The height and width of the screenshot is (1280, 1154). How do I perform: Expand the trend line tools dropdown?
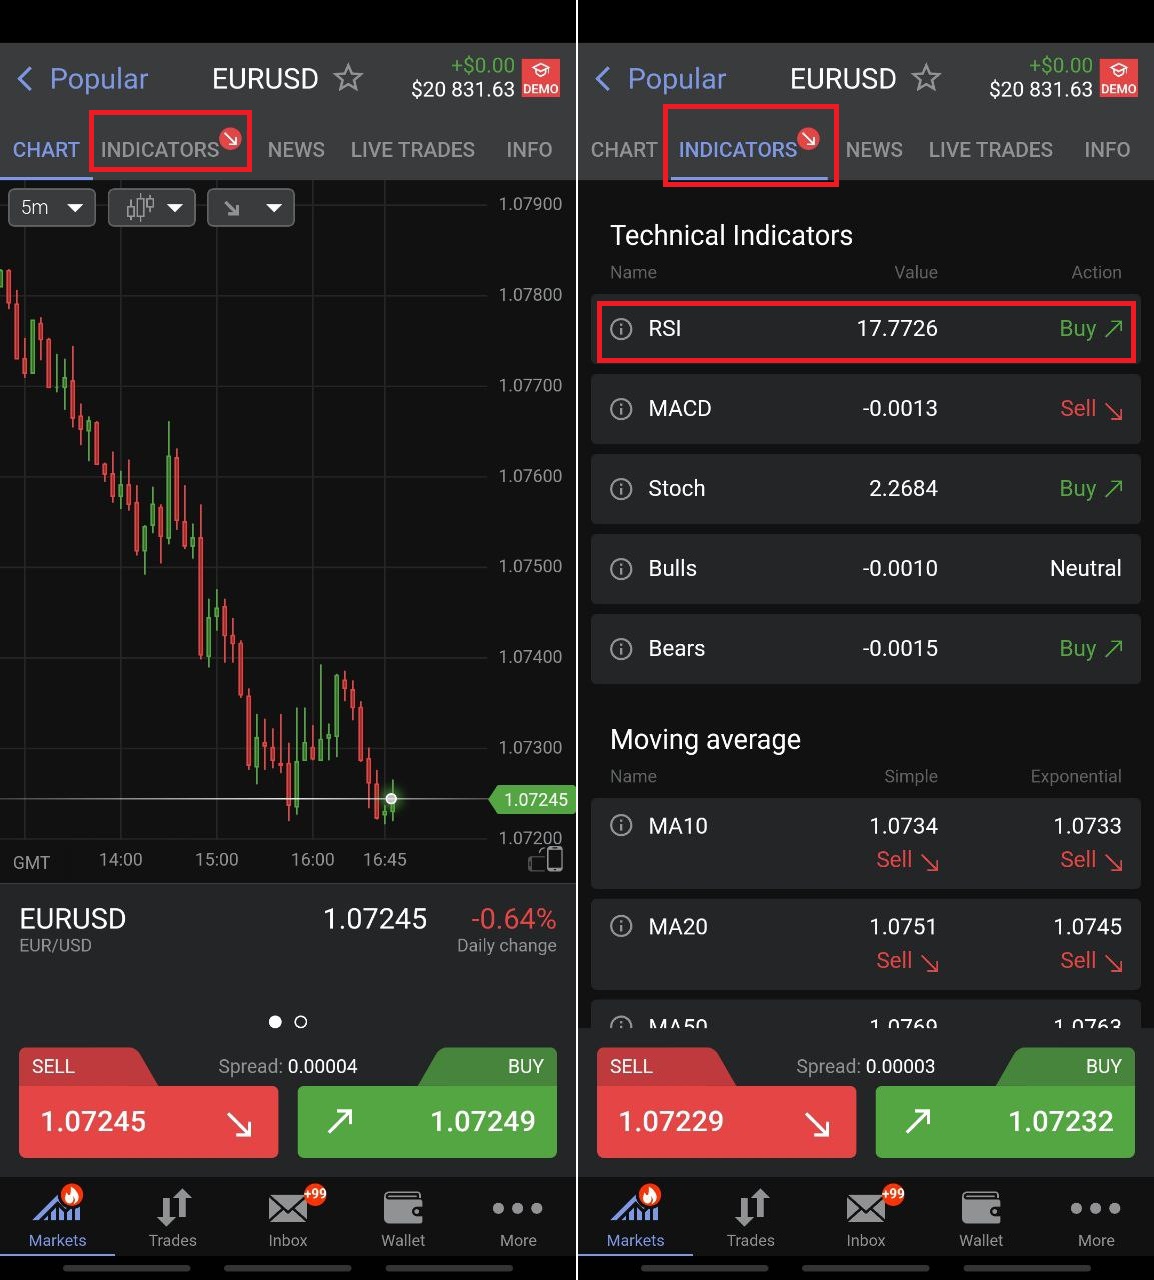pyautogui.click(x=250, y=207)
